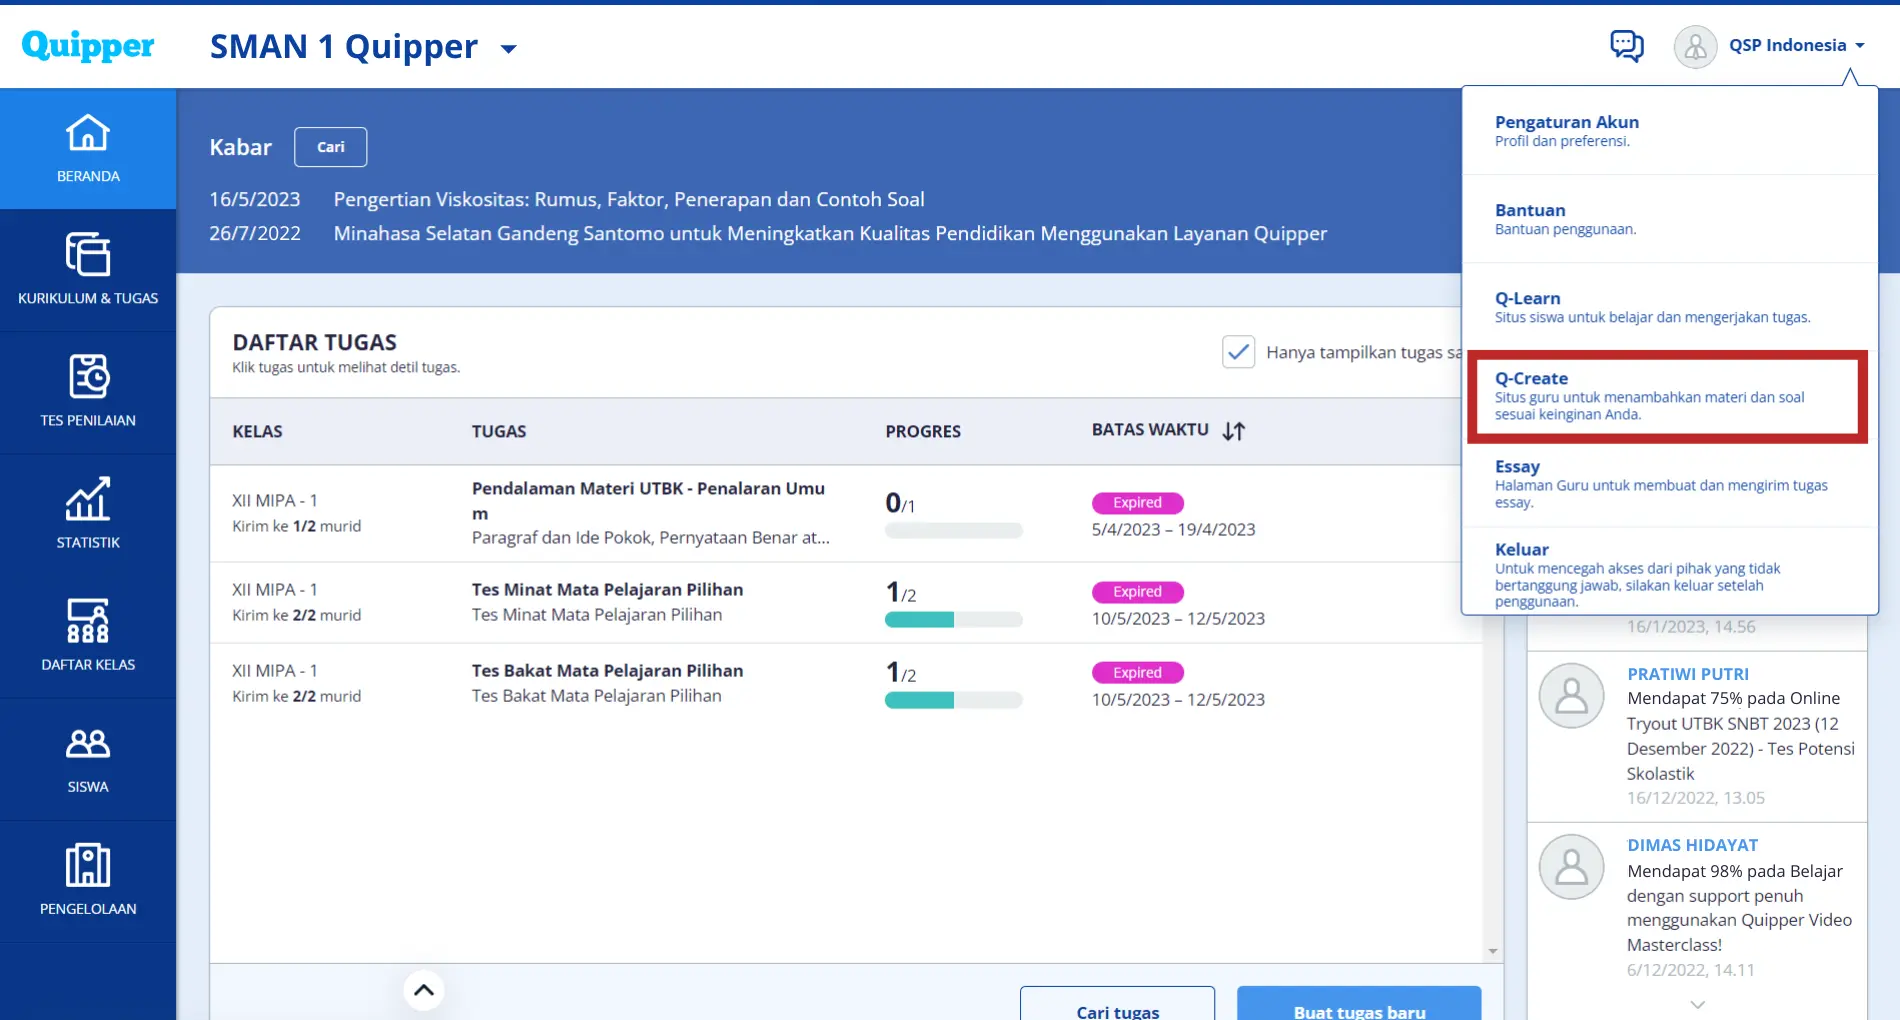Click Expired badge on Pendalaman Materi row
This screenshot has width=1900, height=1020.
(1137, 503)
